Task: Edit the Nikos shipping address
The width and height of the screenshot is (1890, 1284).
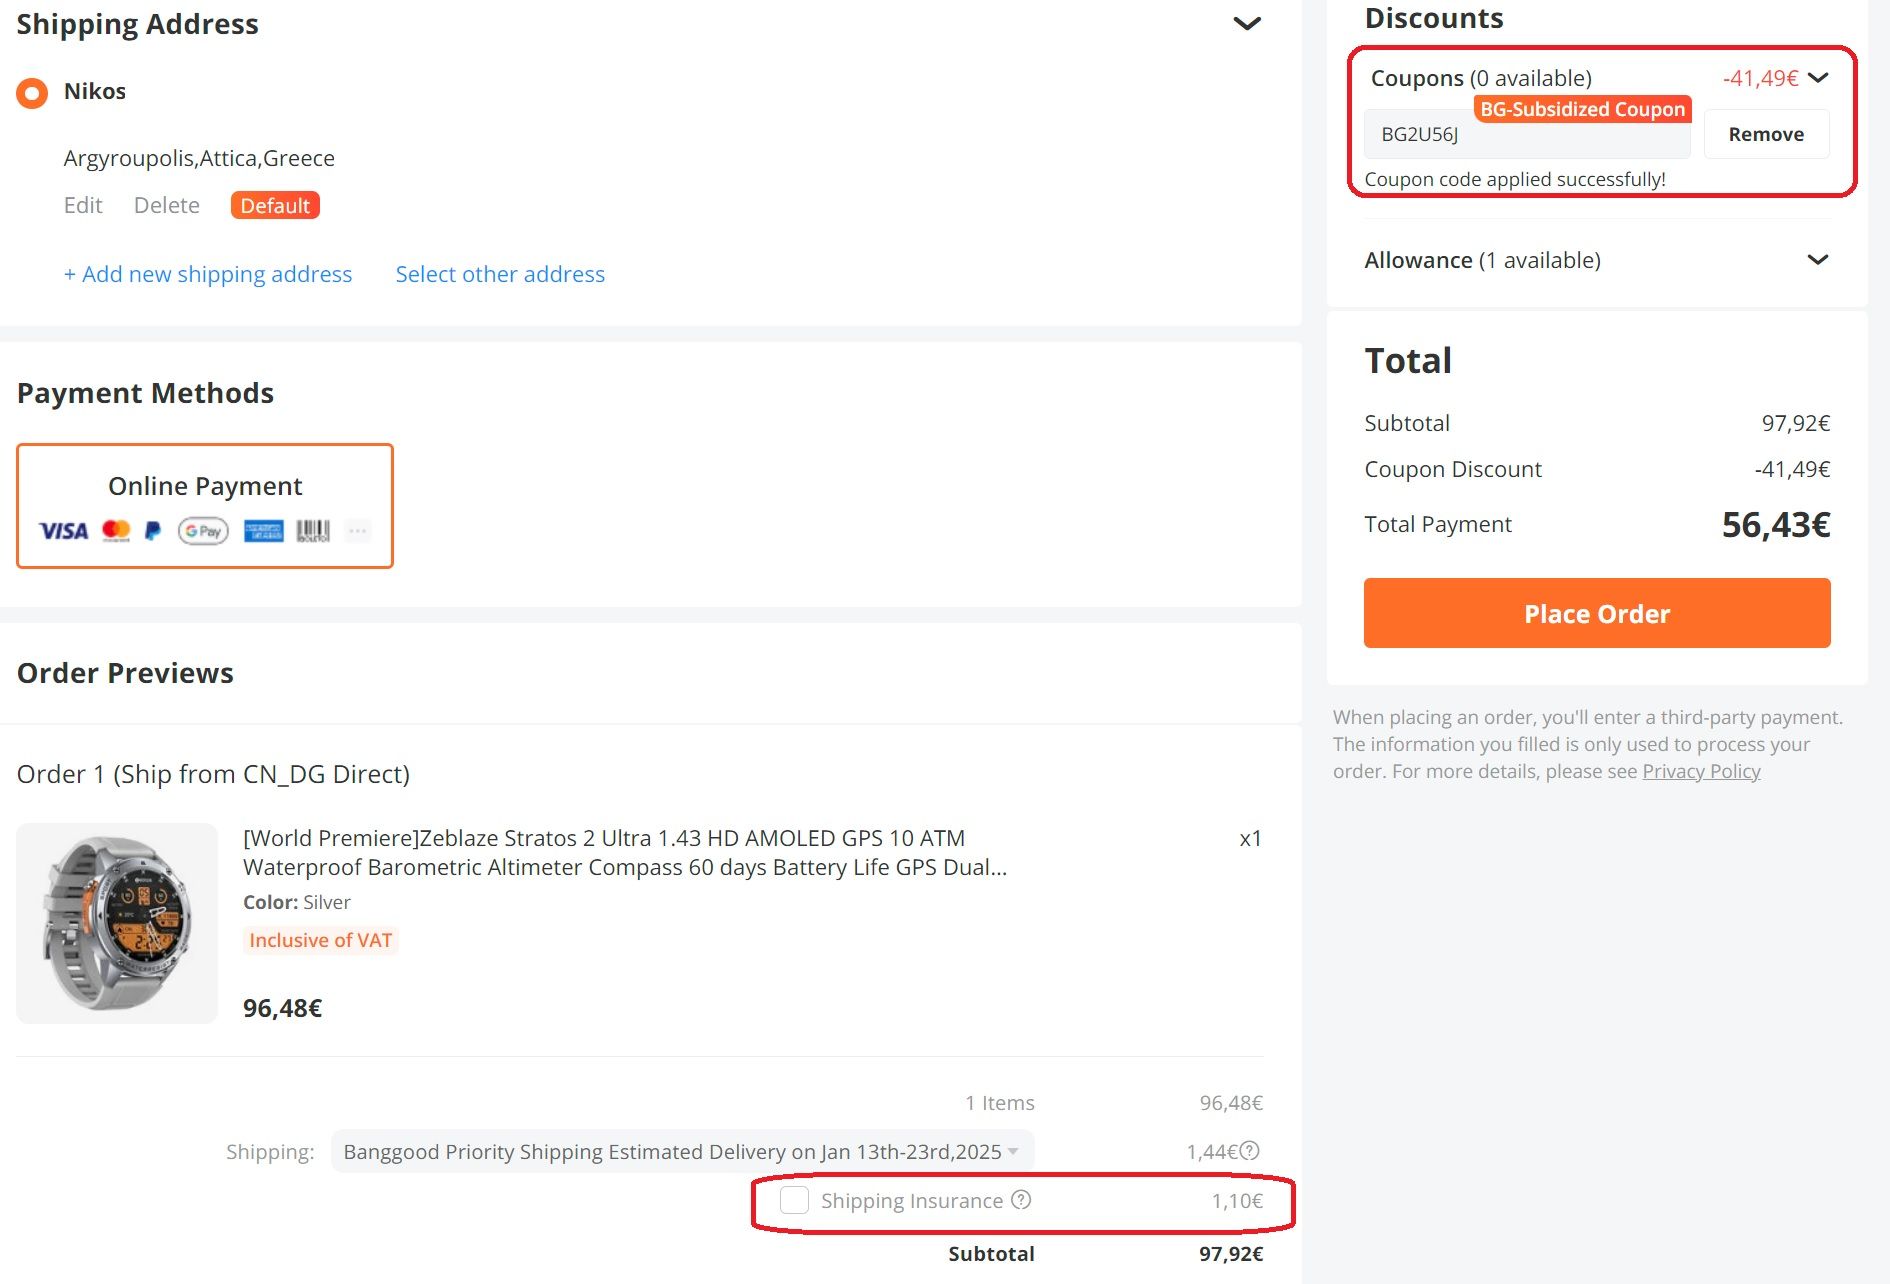Action: pos(83,205)
